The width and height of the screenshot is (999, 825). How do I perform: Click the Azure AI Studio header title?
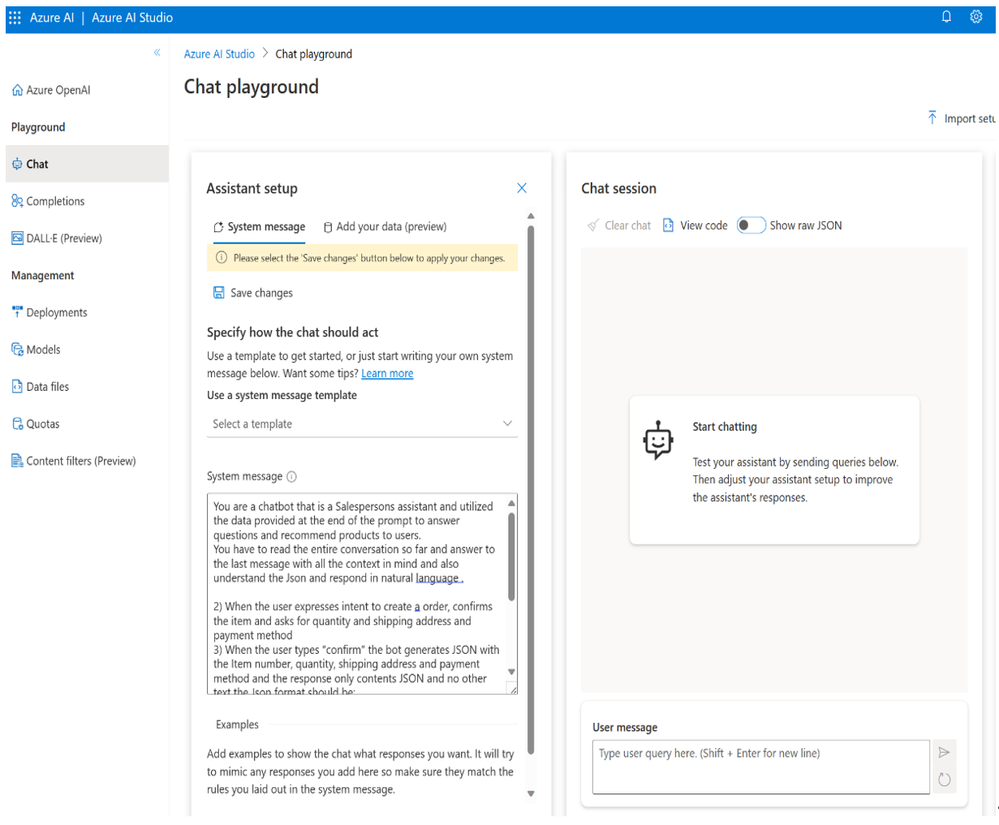tap(133, 18)
